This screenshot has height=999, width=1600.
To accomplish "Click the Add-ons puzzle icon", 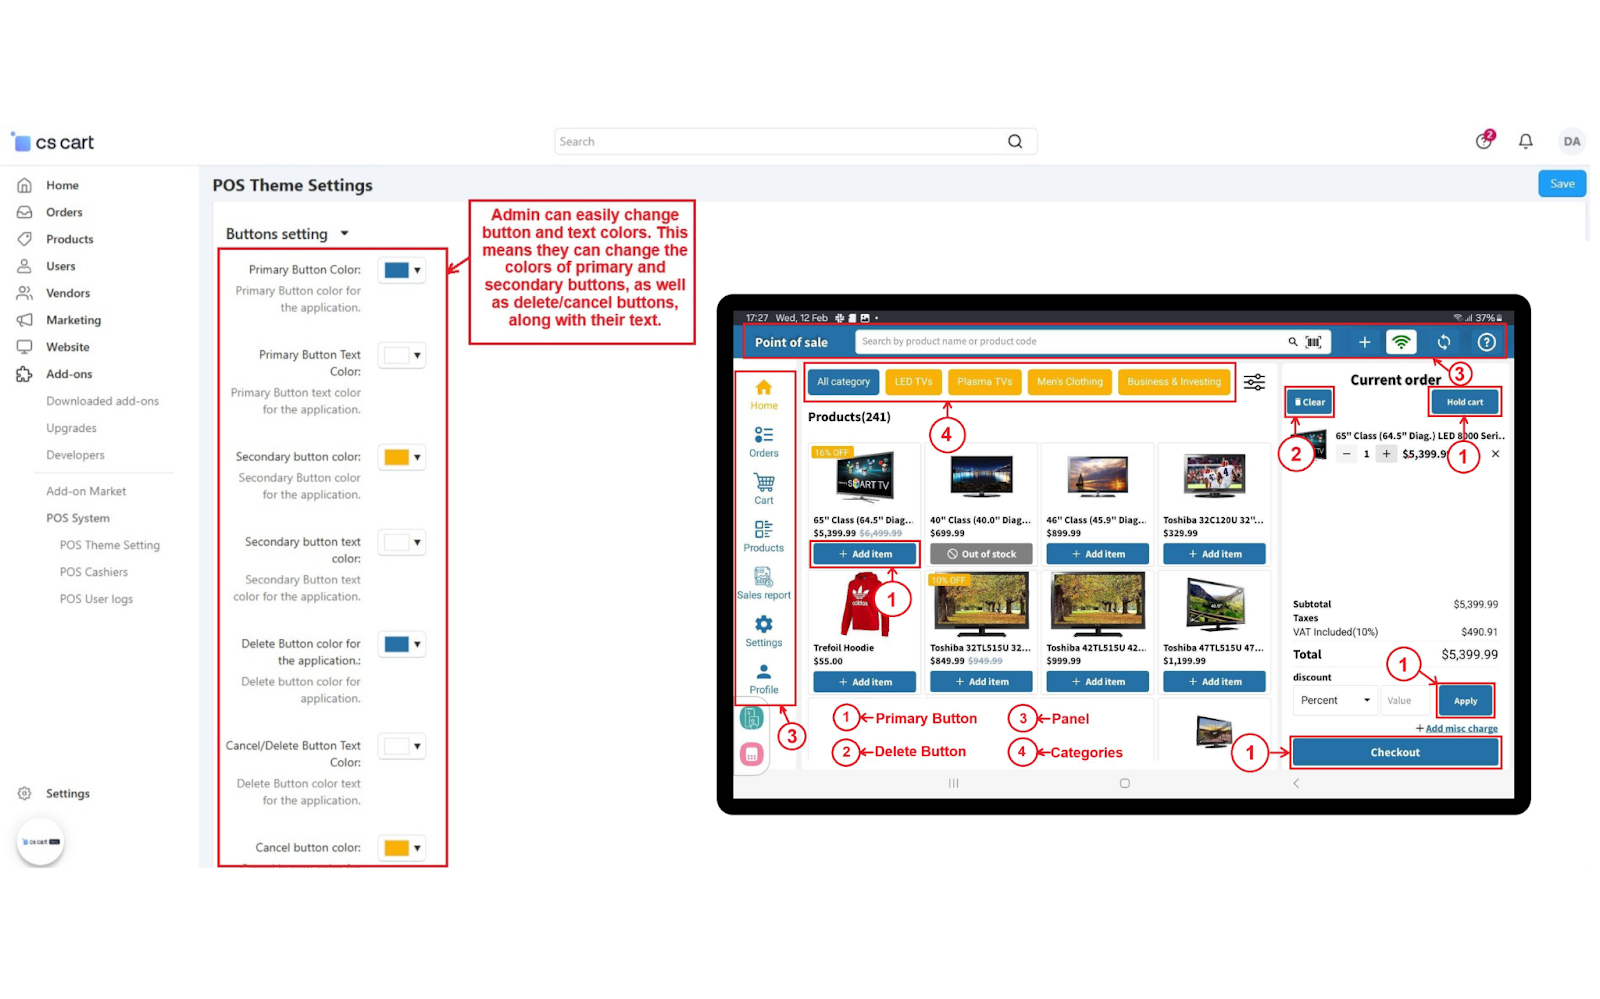I will coord(24,374).
